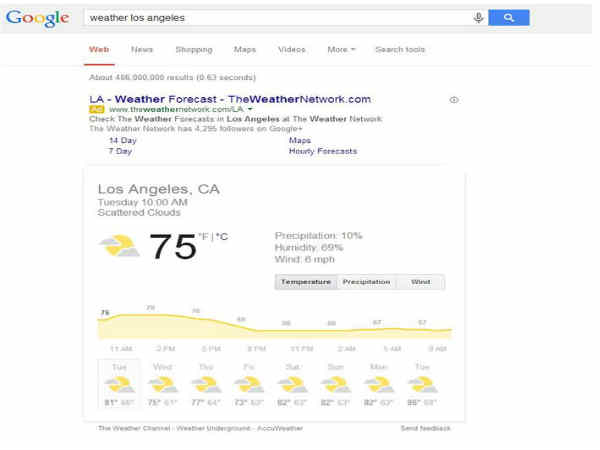
Task: Switch temperature unit to Celsius
Action: pos(222,237)
